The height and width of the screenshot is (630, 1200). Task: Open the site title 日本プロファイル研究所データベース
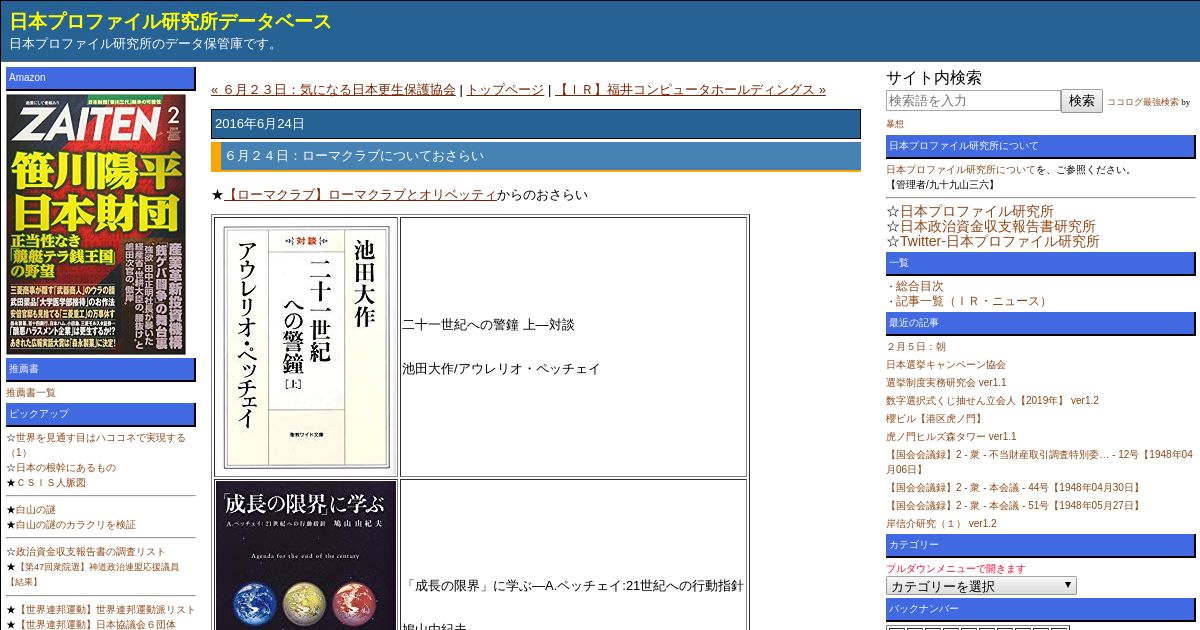click(170, 21)
